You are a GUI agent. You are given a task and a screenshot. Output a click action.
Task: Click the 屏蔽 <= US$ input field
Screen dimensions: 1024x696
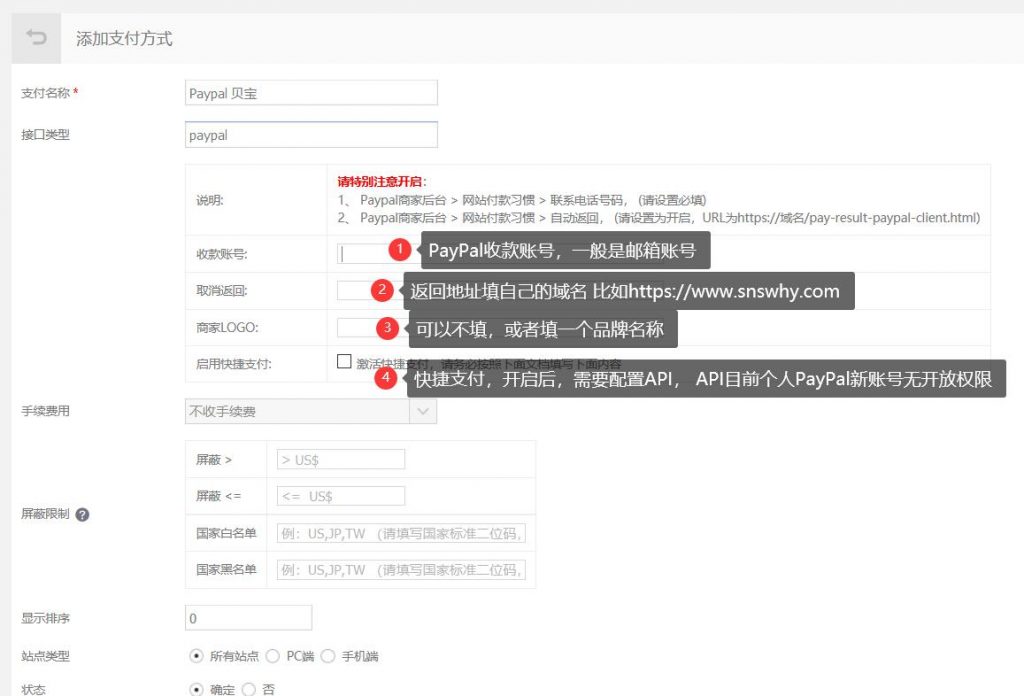coord(341,496)
